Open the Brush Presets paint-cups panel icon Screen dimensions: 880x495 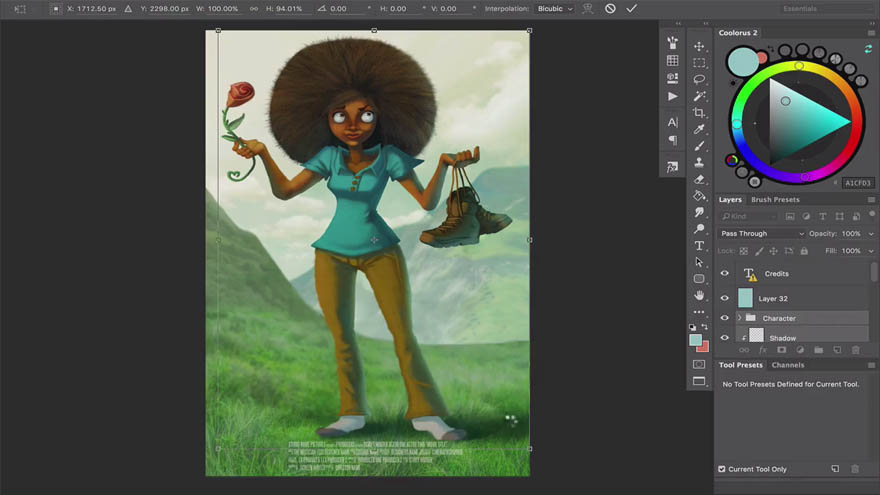(672, 43)
